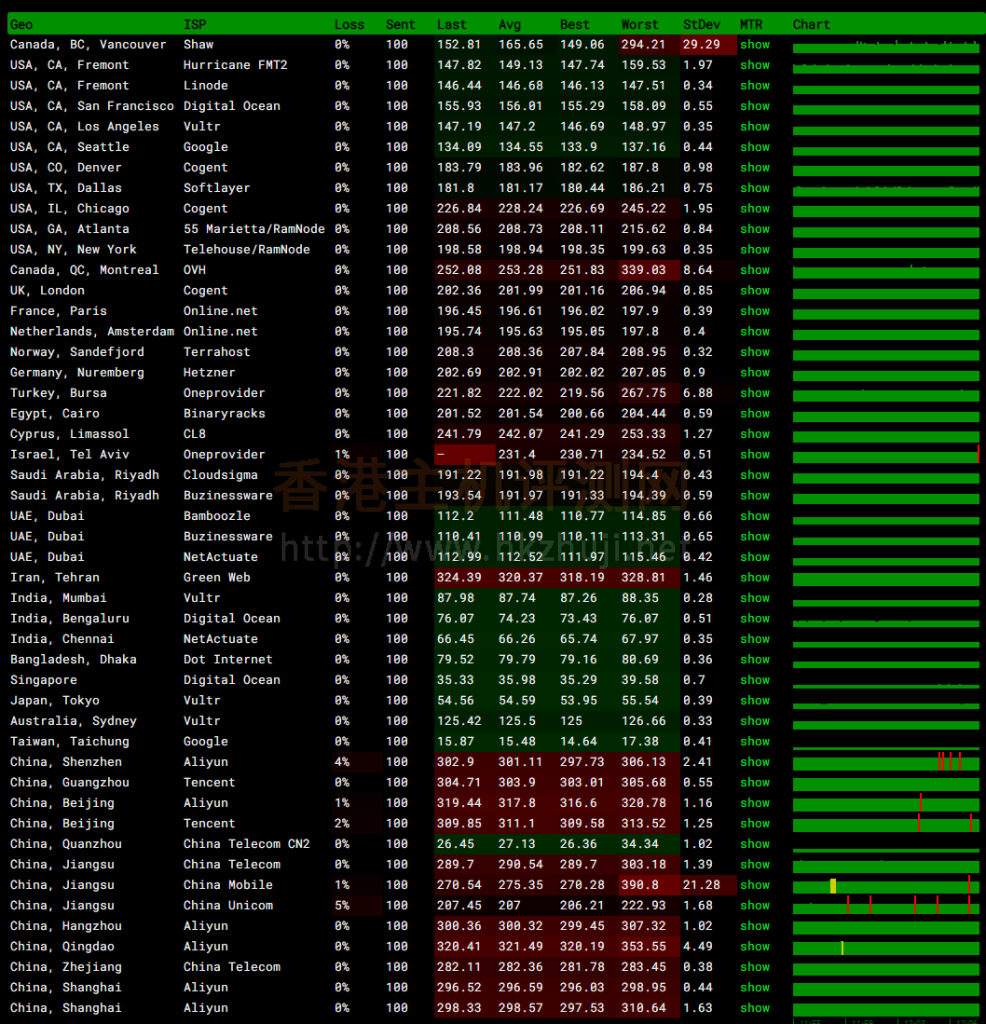Viewport: 986px width, 1024px height.
Task: Show MTR for Chicago Cogent
Action: coord(755,208)
